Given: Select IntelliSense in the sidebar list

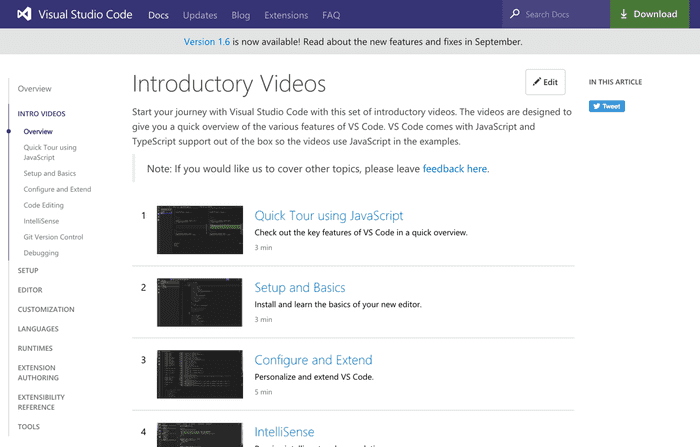Looking at the screenshot, I should (x=43, y=221).
